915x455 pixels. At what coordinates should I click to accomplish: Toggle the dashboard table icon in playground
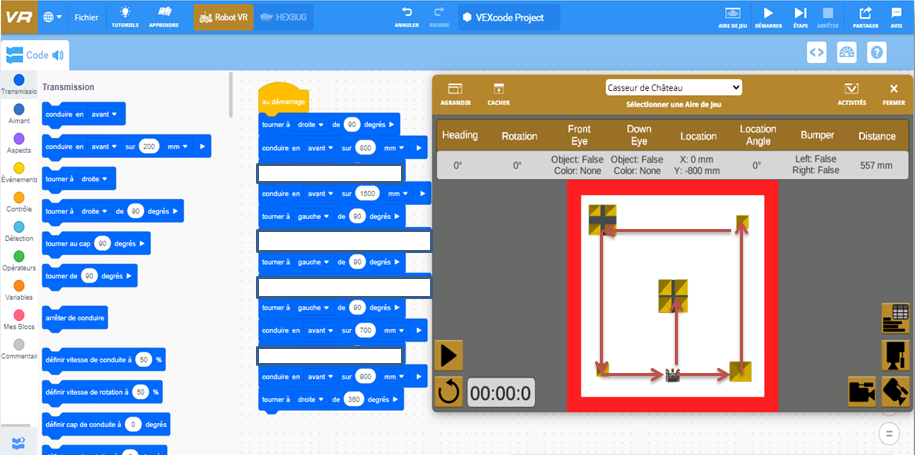coord(896,318)
